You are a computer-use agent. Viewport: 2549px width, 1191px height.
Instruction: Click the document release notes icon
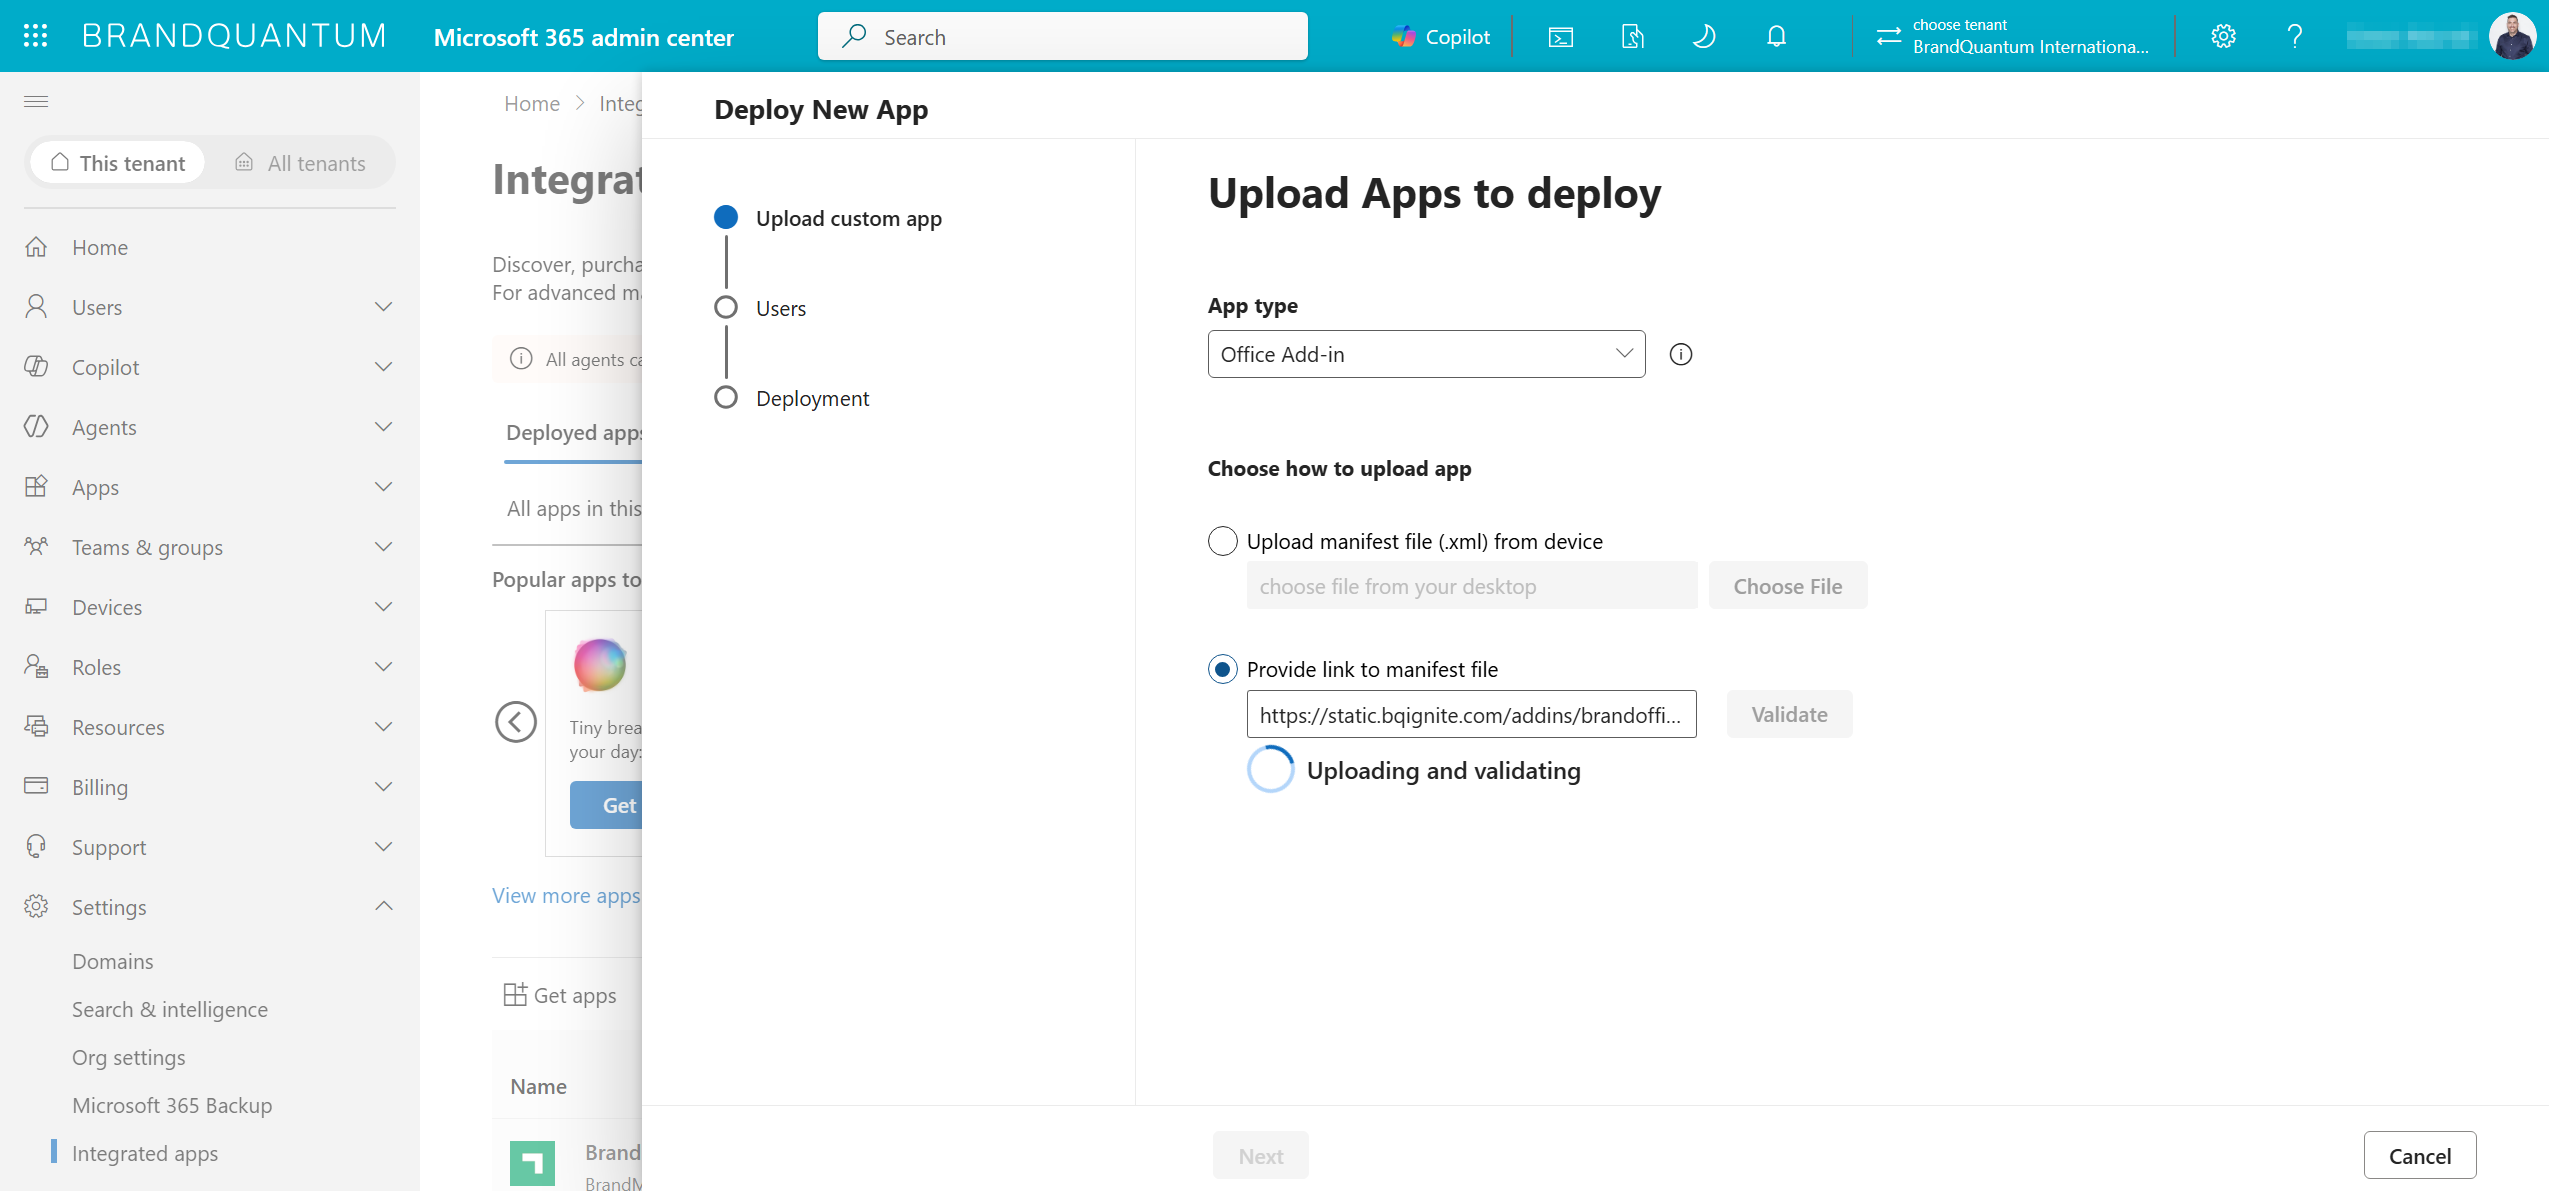[1632, 37]
